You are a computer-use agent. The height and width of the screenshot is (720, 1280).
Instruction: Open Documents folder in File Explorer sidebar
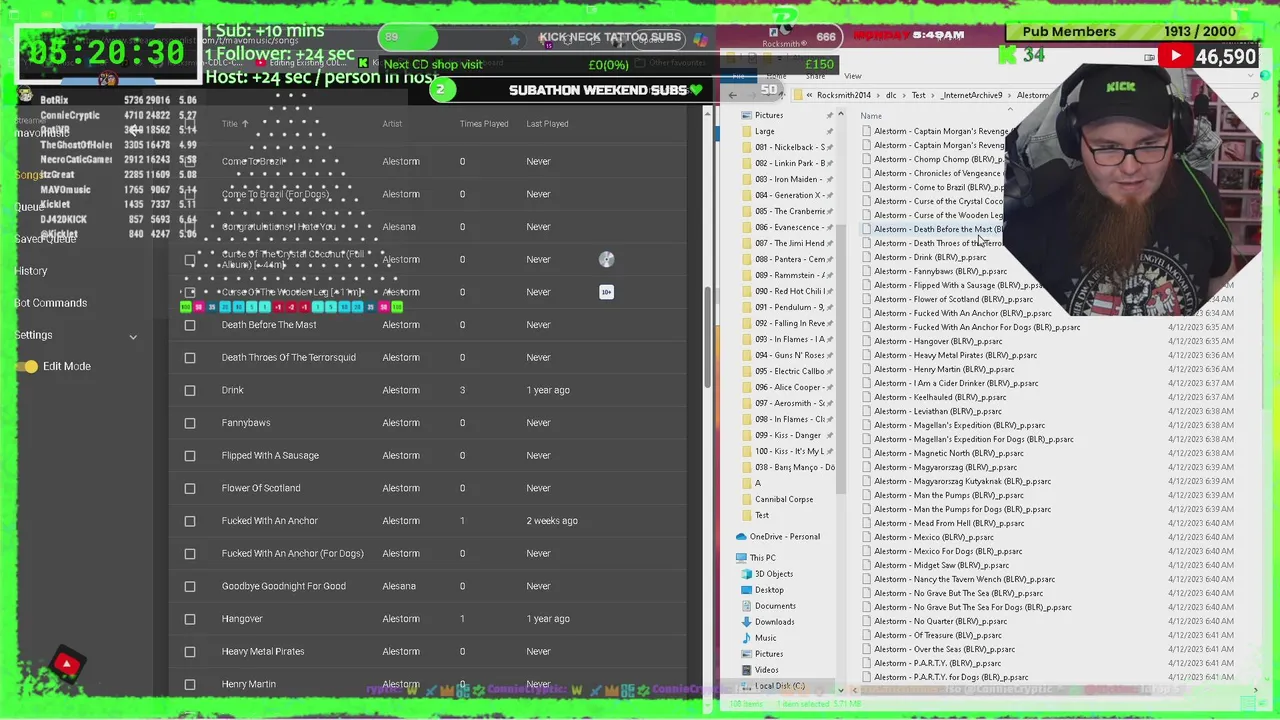[x=775, y=606]
